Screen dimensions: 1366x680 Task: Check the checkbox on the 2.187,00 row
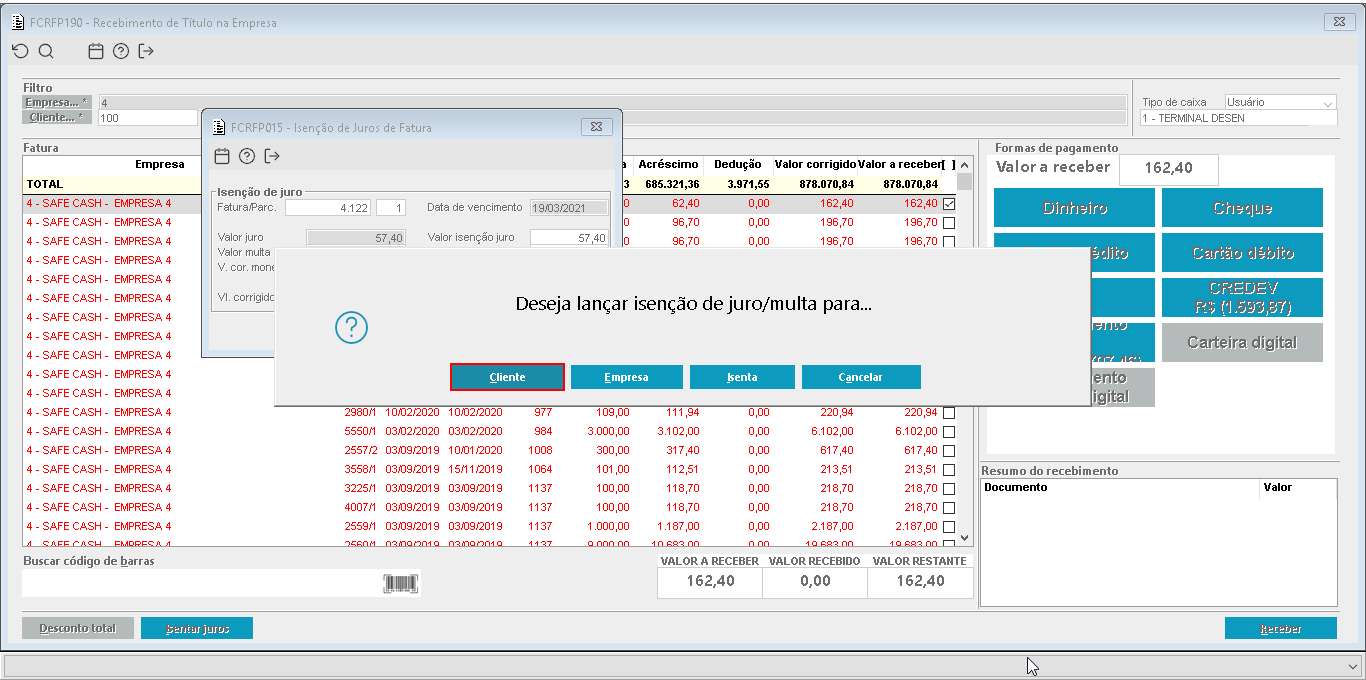pos(949,526)
